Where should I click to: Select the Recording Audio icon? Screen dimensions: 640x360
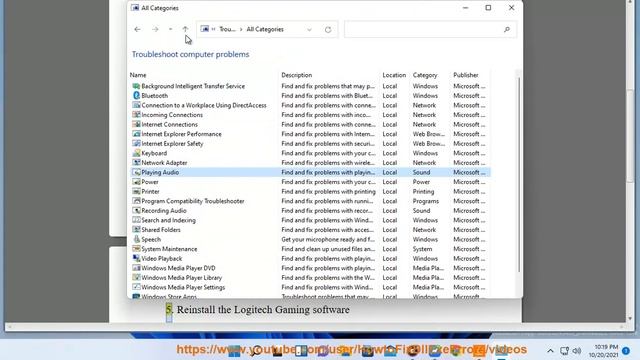pos(136,211)
